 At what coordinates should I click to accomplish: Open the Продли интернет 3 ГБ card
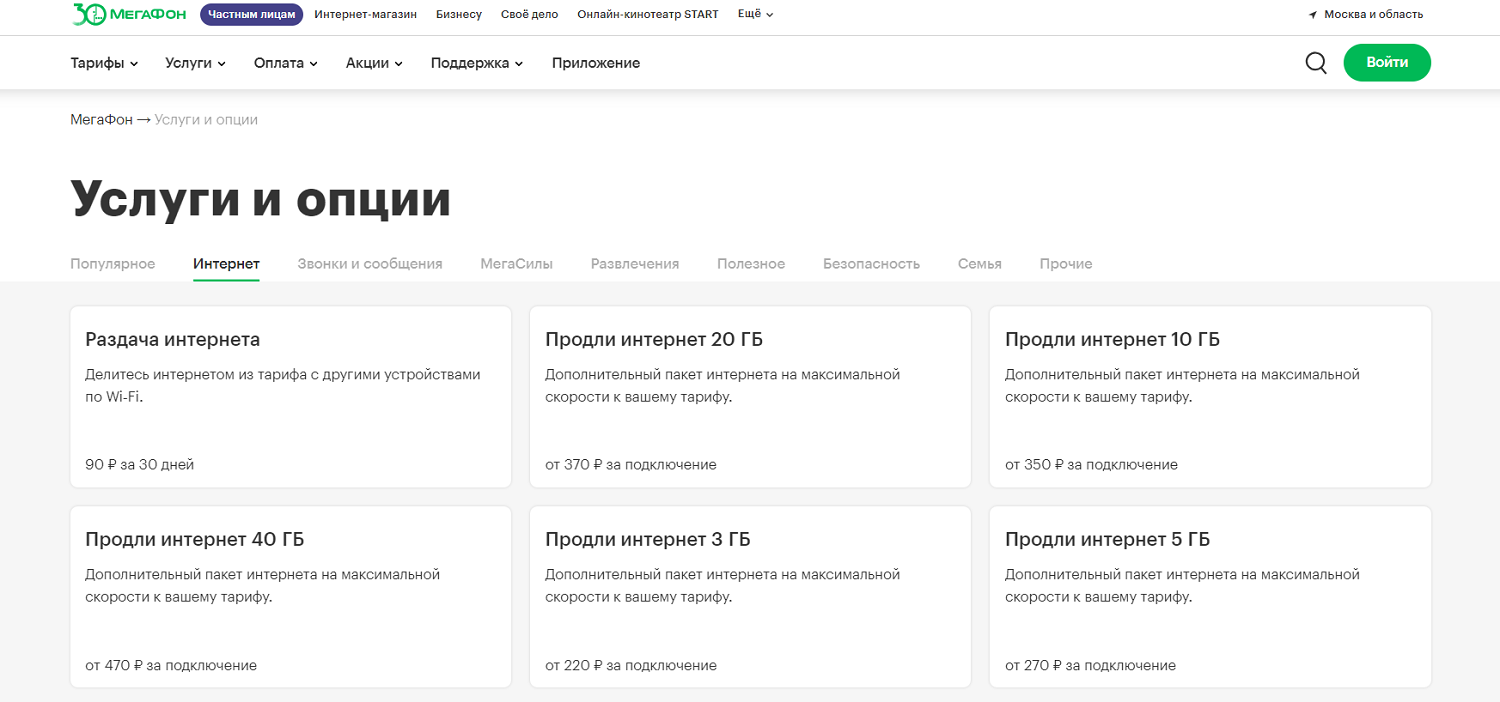[750, 597]
